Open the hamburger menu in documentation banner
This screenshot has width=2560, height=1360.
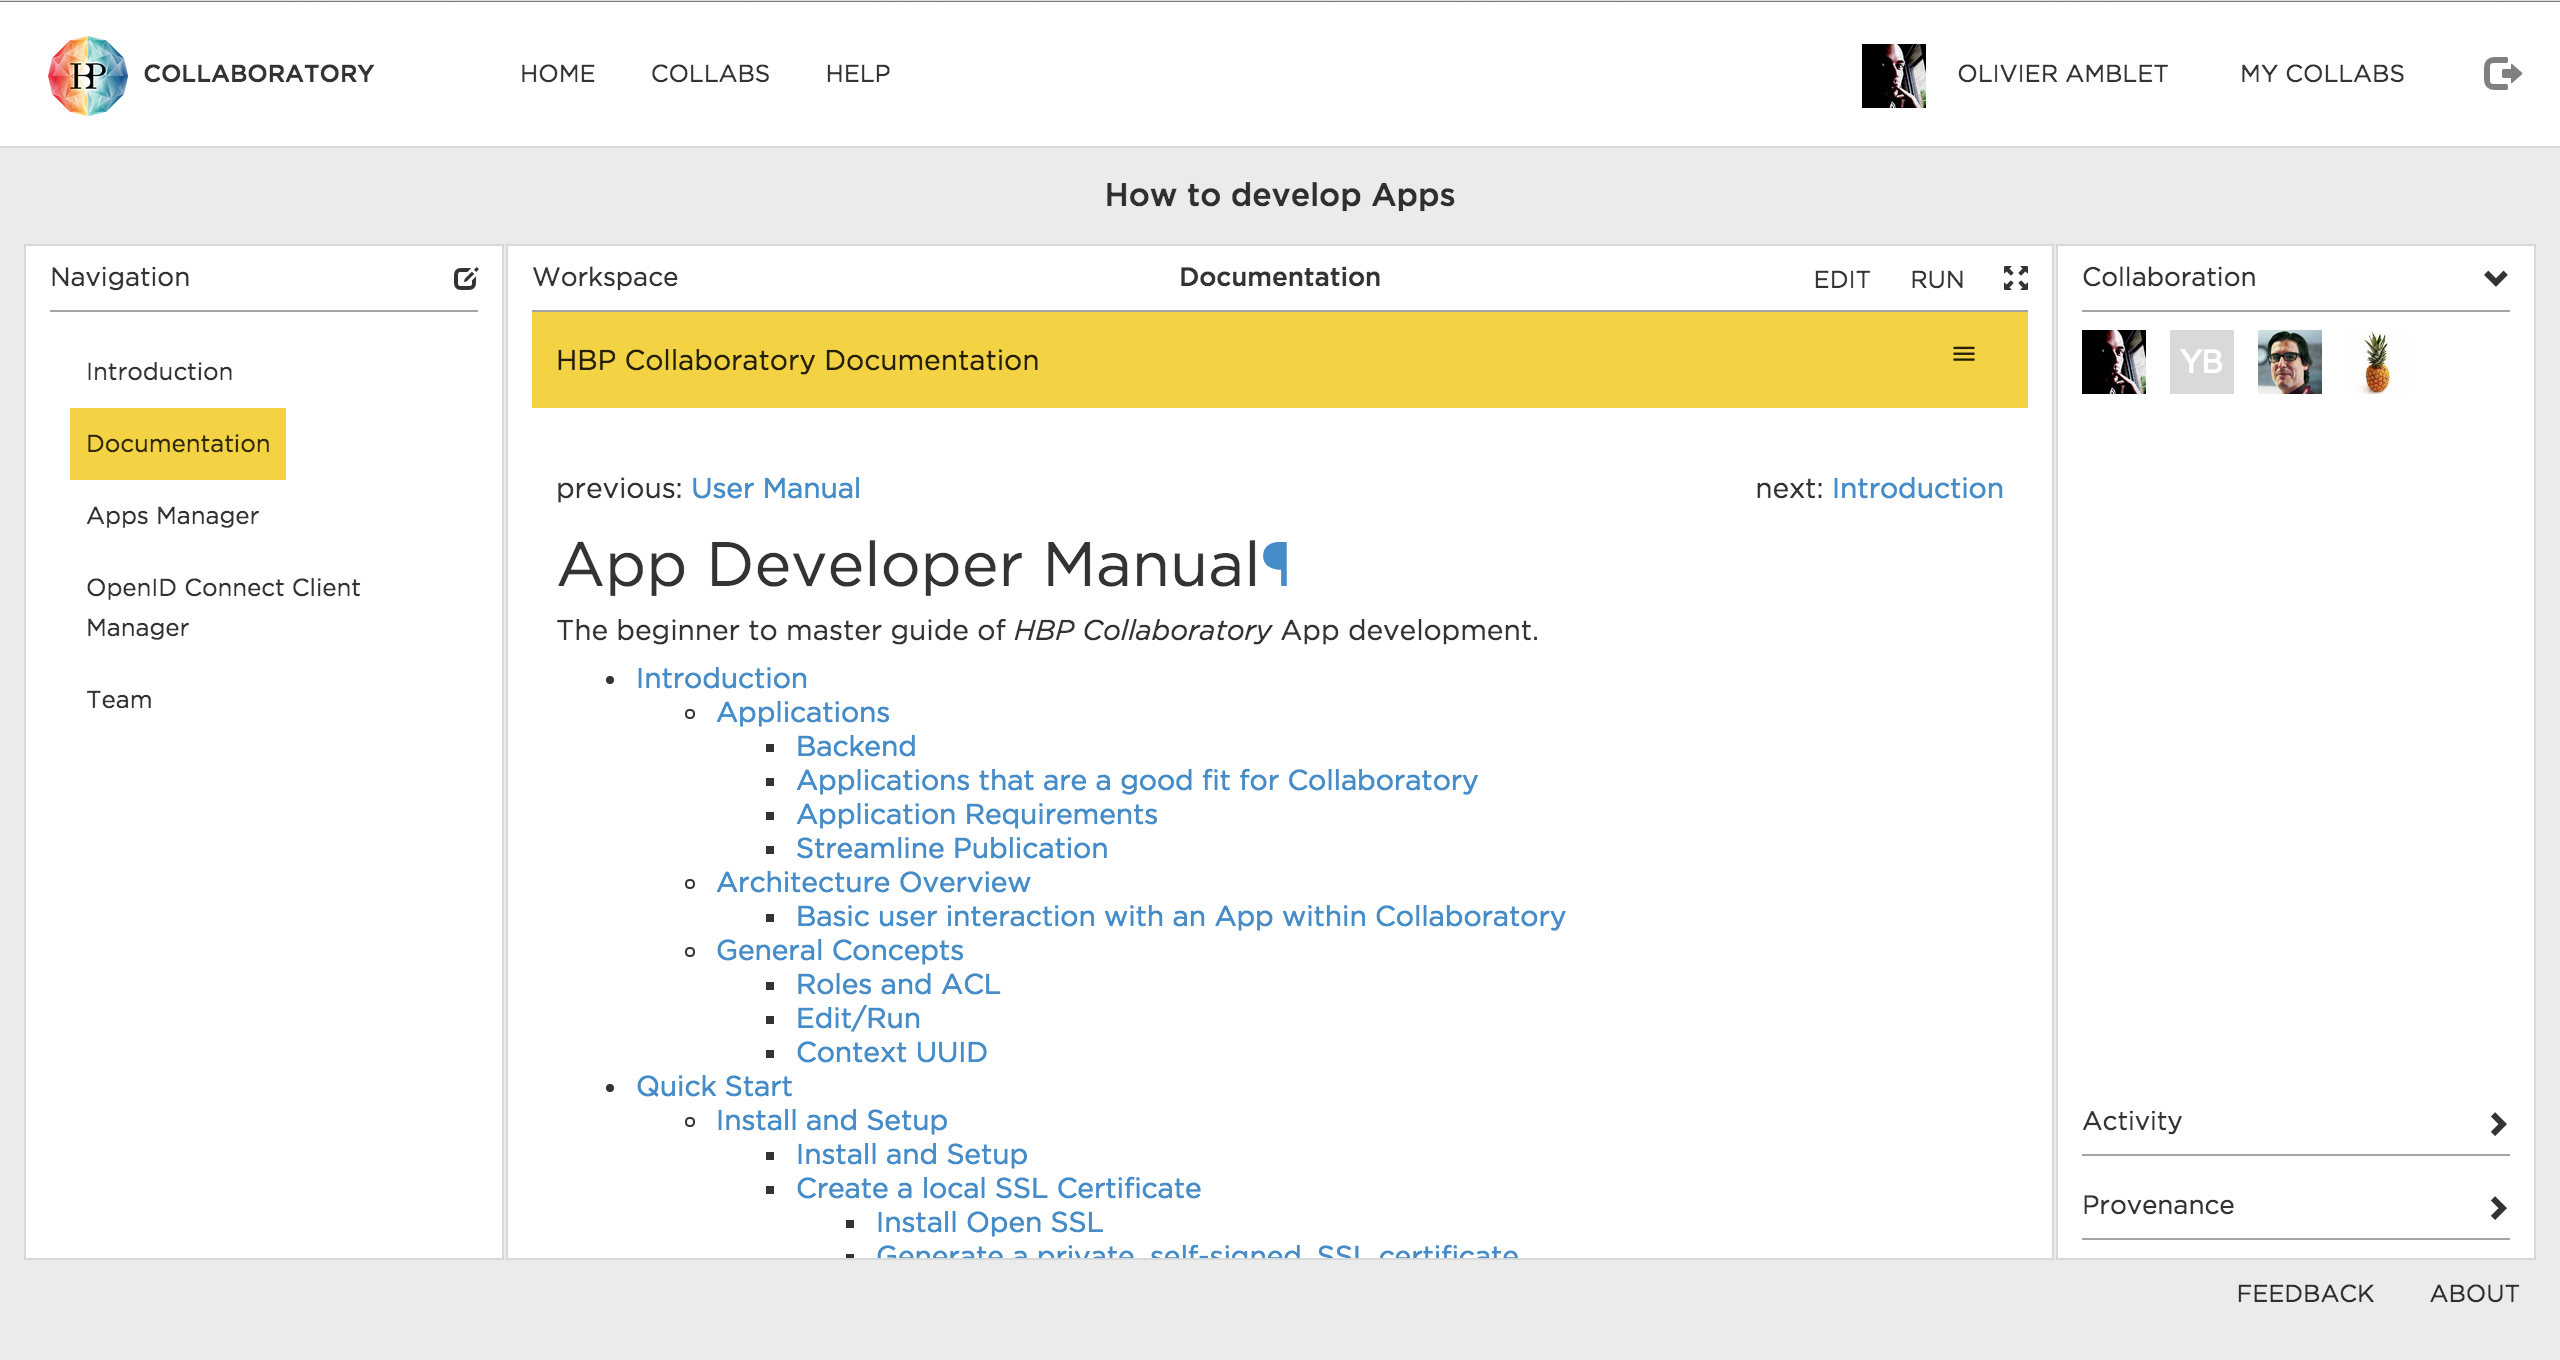1963,354
